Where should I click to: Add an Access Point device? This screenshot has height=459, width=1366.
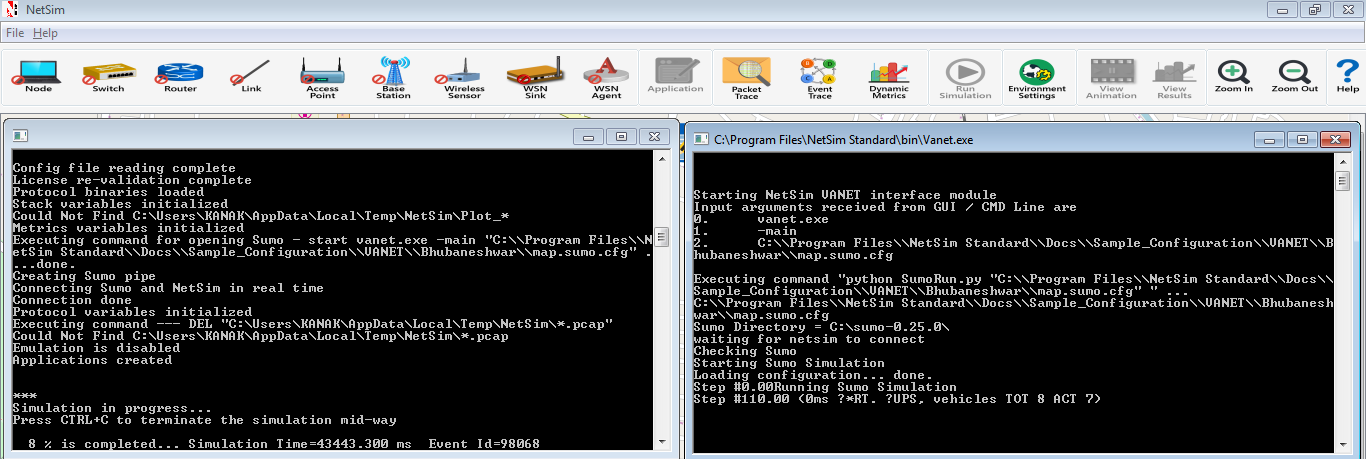(x=322, y=78)
